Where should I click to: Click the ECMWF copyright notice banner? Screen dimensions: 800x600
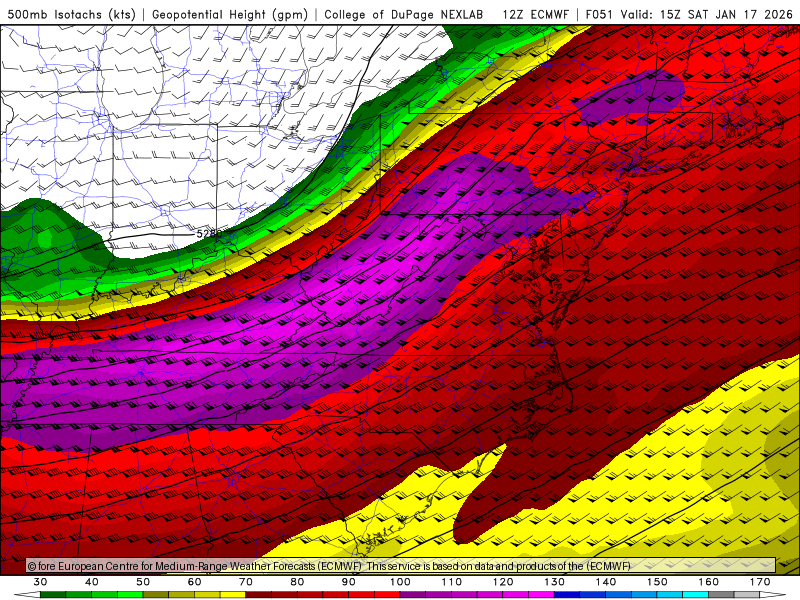[401, 565]
